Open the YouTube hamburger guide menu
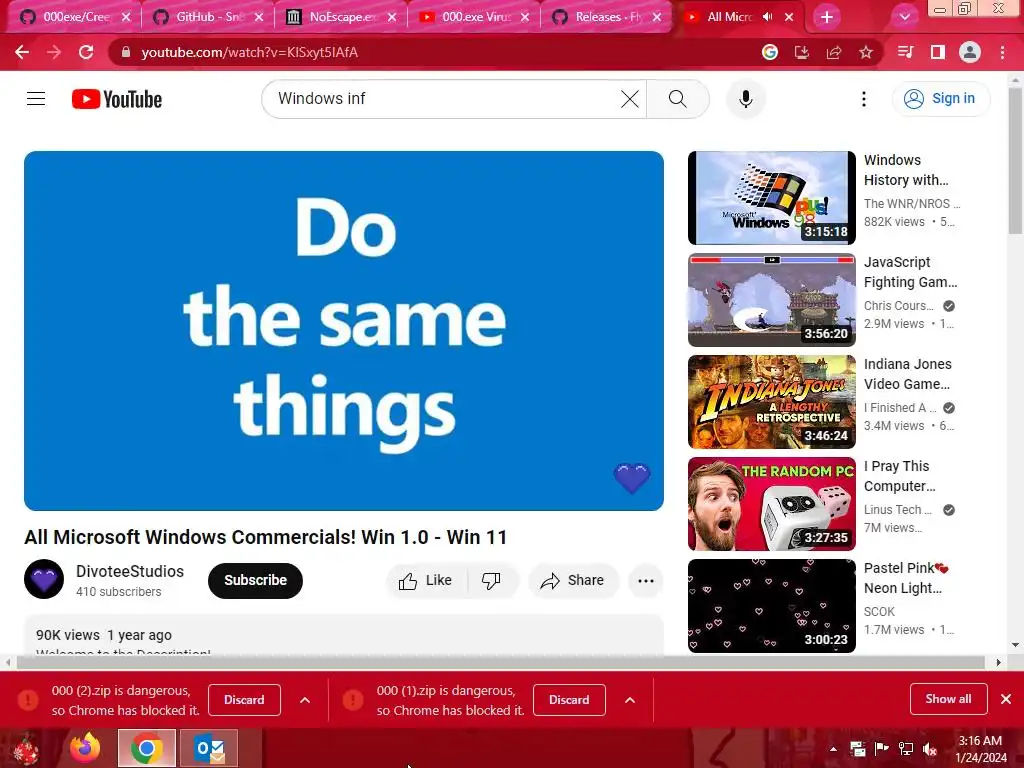The width and height of the screenshot is (1024, 768). click(x=36, y=99)
